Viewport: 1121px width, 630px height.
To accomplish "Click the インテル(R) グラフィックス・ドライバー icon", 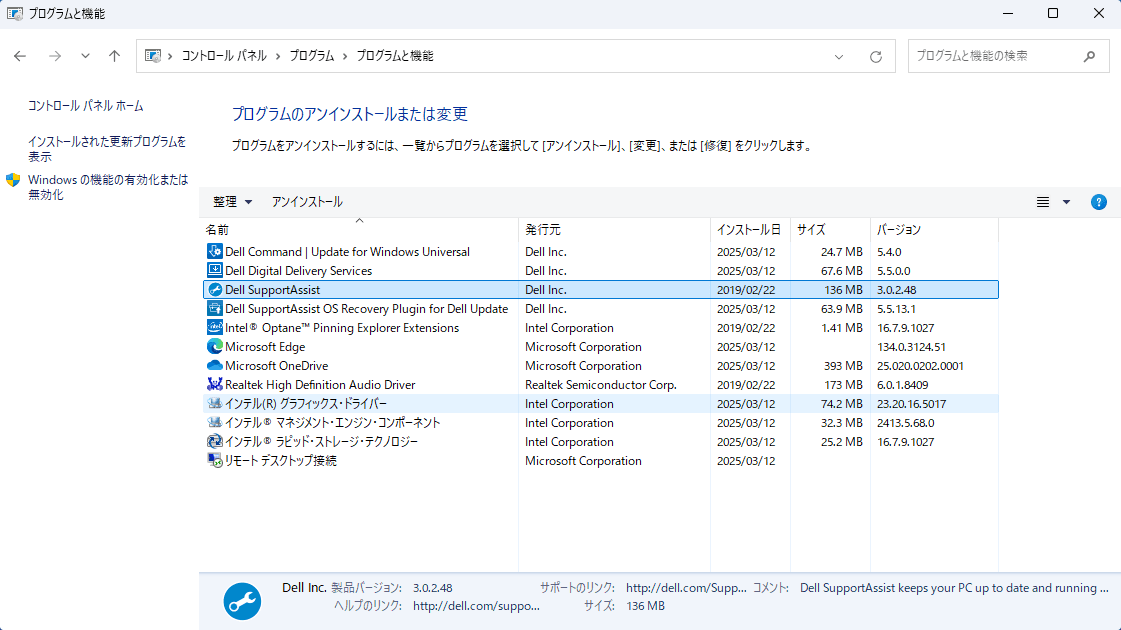I will [214, 403].
